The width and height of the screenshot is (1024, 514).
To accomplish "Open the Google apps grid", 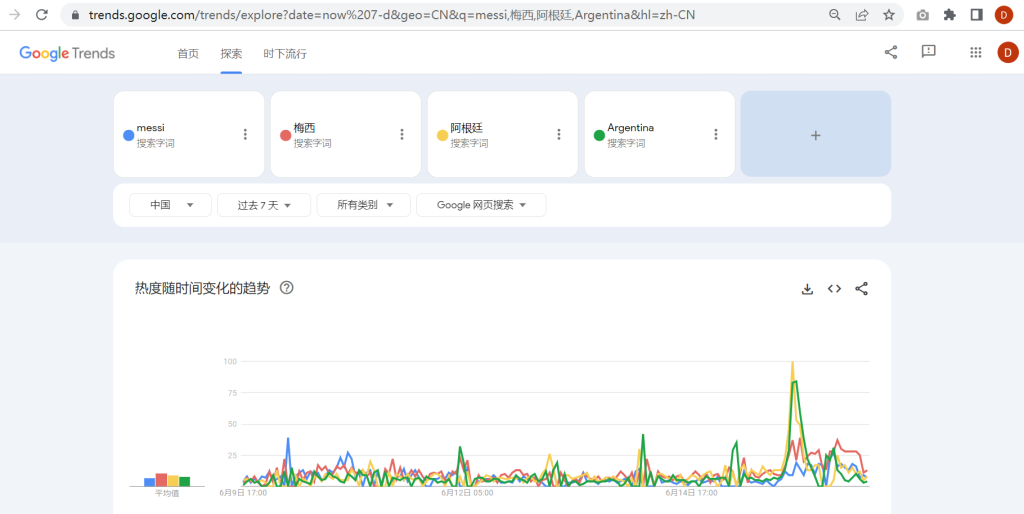I will (976, 53).
